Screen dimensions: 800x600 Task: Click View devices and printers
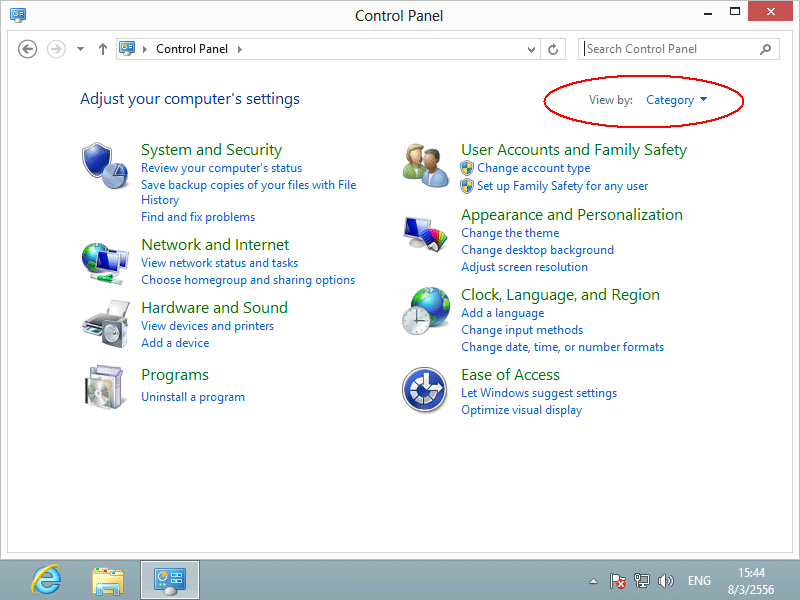coord(207,326)
